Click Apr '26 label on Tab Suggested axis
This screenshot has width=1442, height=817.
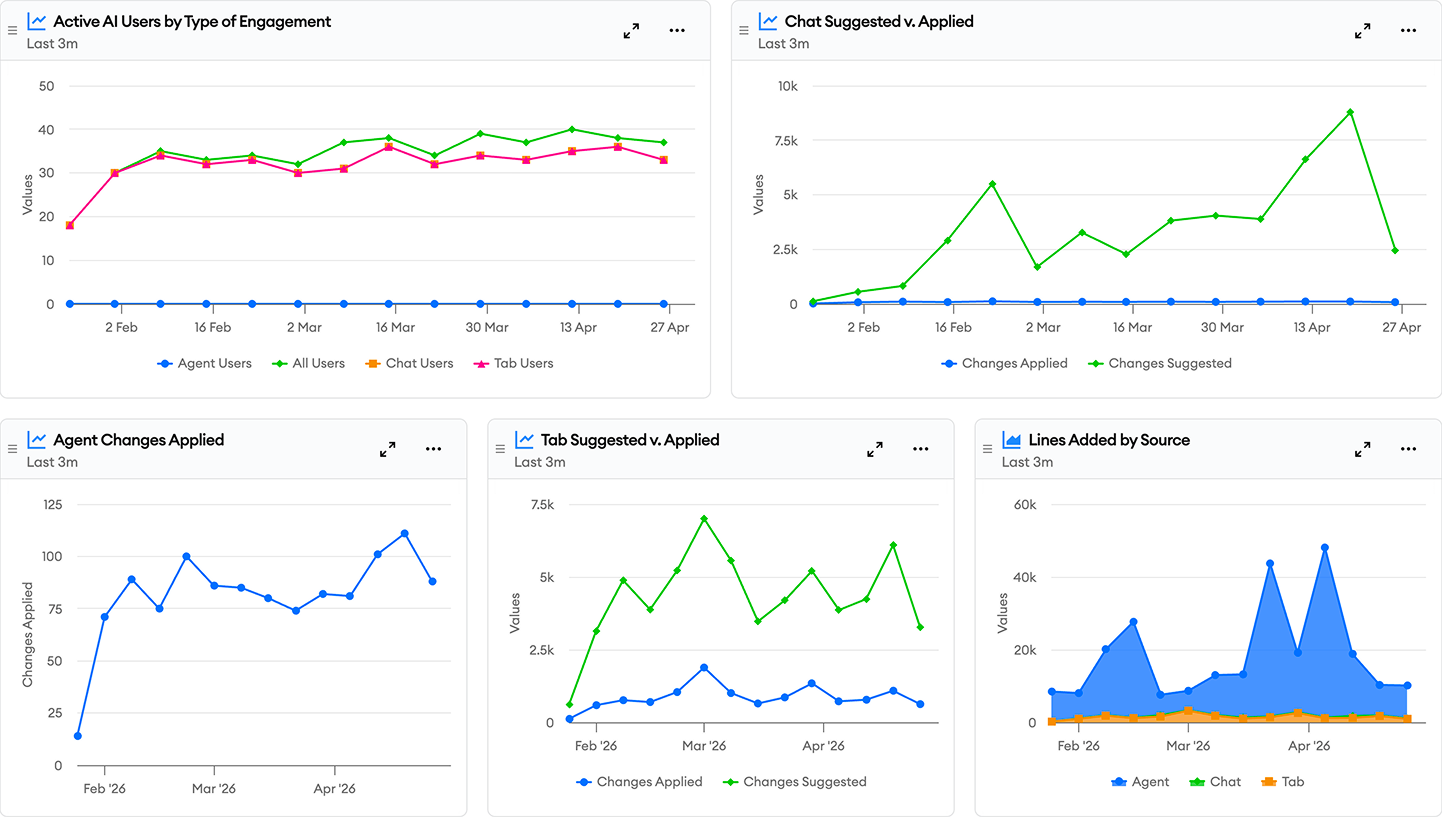823,746
